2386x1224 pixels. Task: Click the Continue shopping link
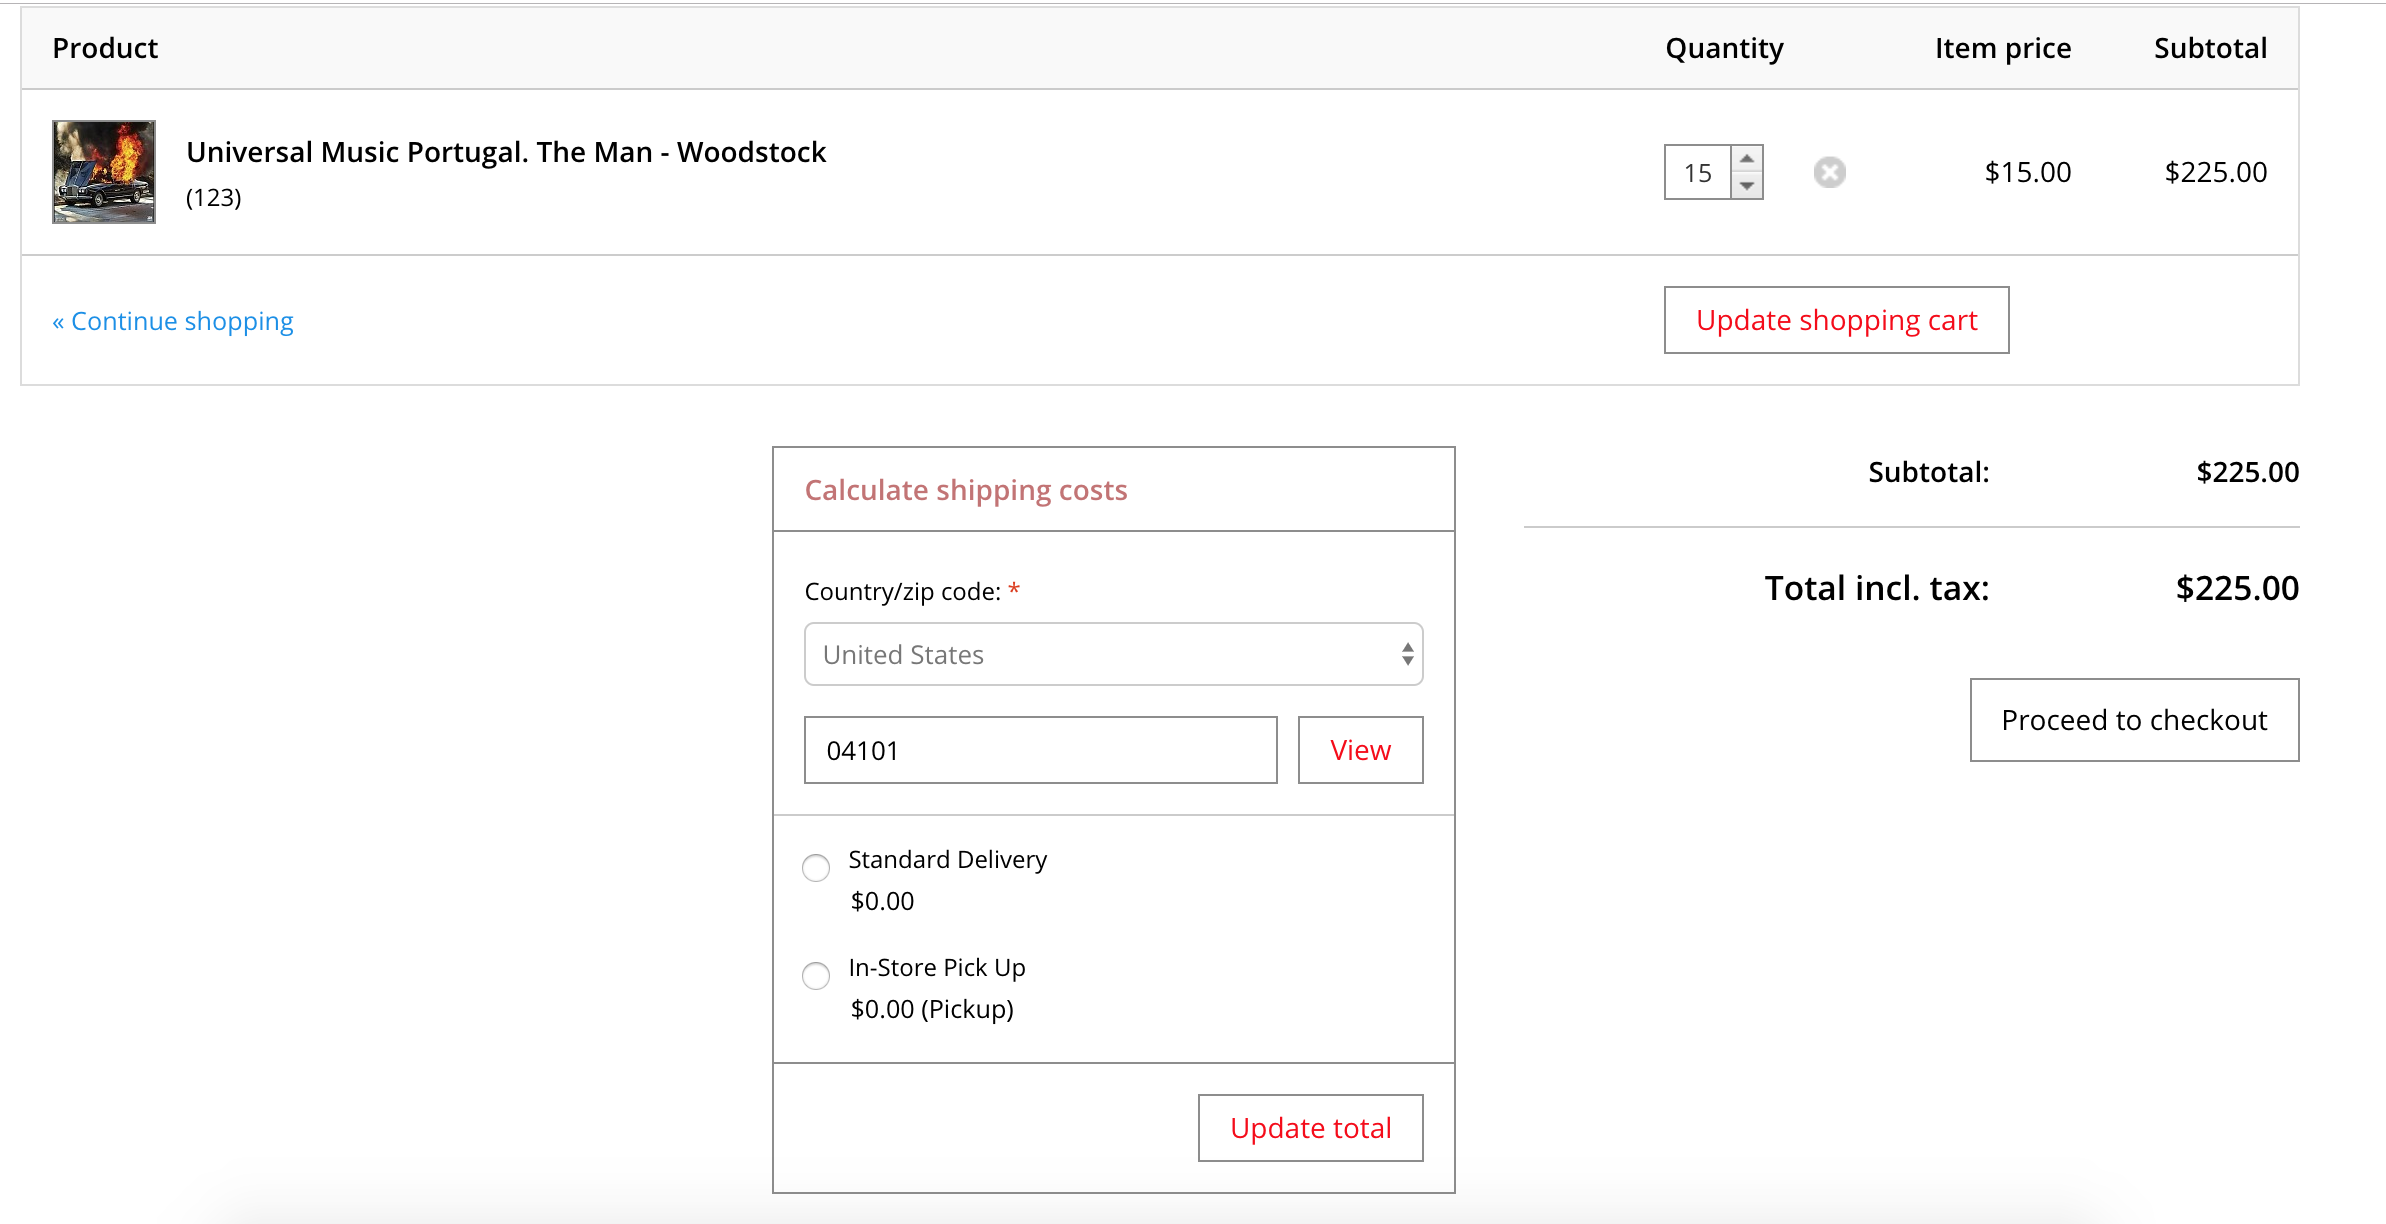[x=173, y=321]
